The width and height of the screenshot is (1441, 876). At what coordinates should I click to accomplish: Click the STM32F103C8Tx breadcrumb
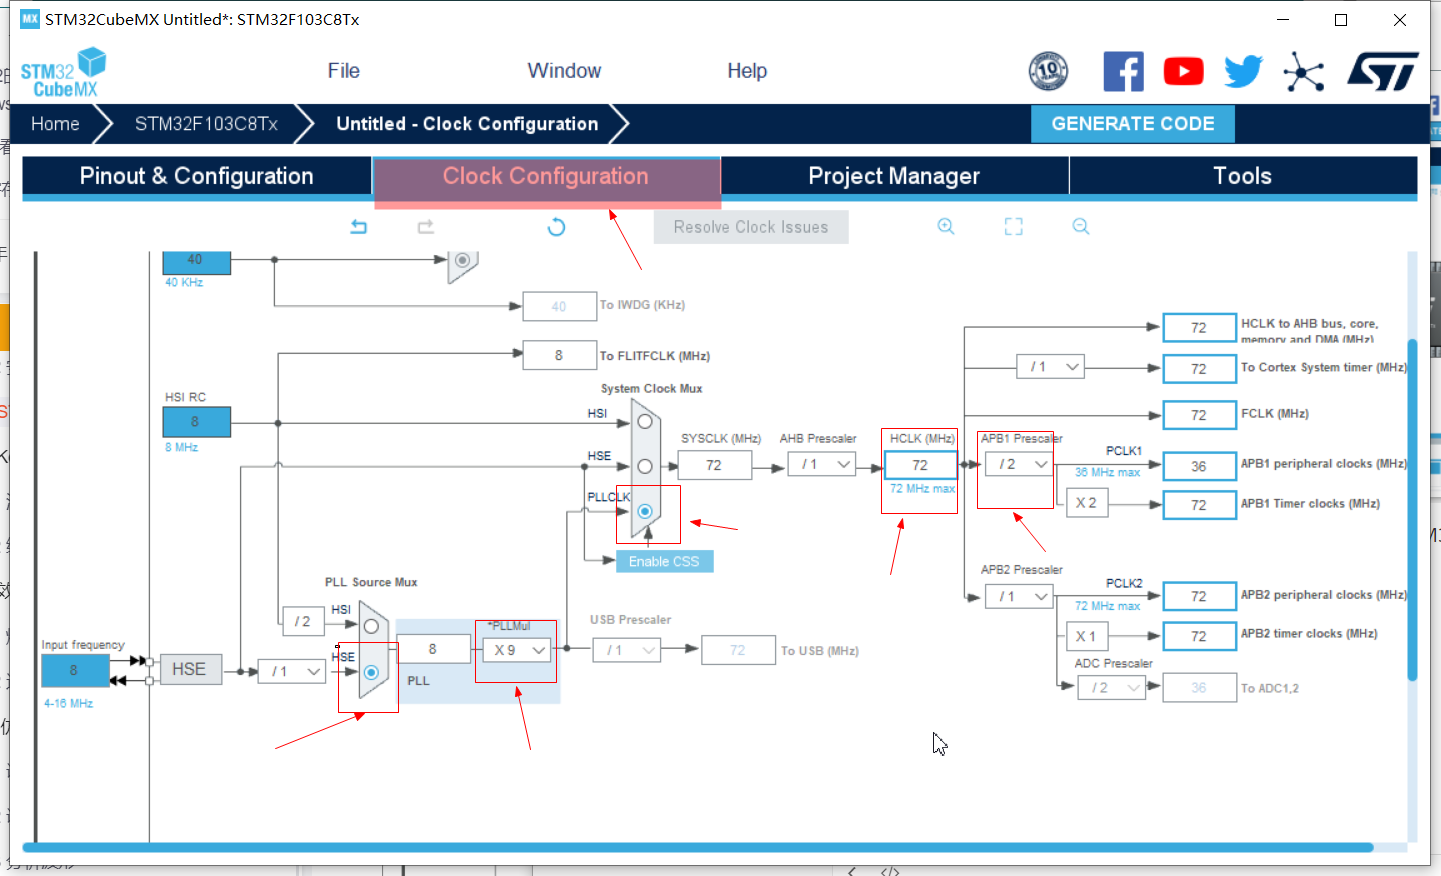tap(206, 124)
